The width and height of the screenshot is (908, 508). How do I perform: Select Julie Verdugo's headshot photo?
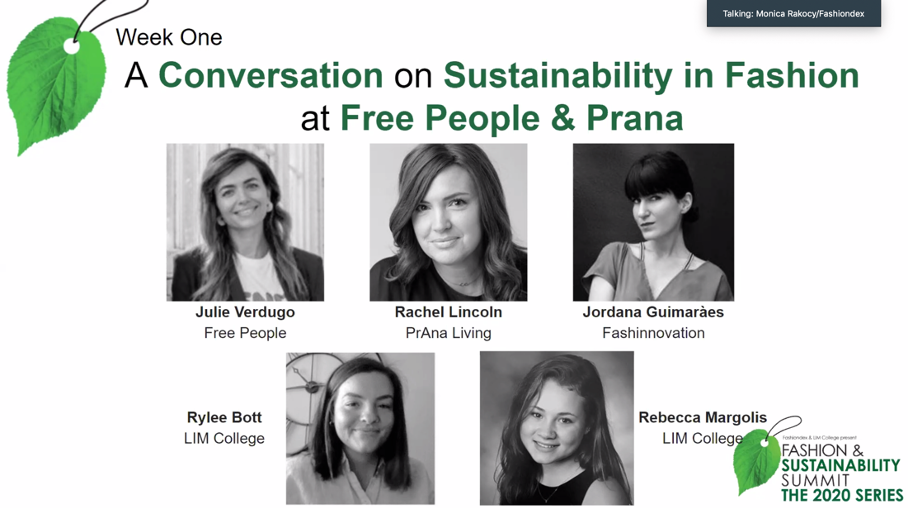[245, 222]
